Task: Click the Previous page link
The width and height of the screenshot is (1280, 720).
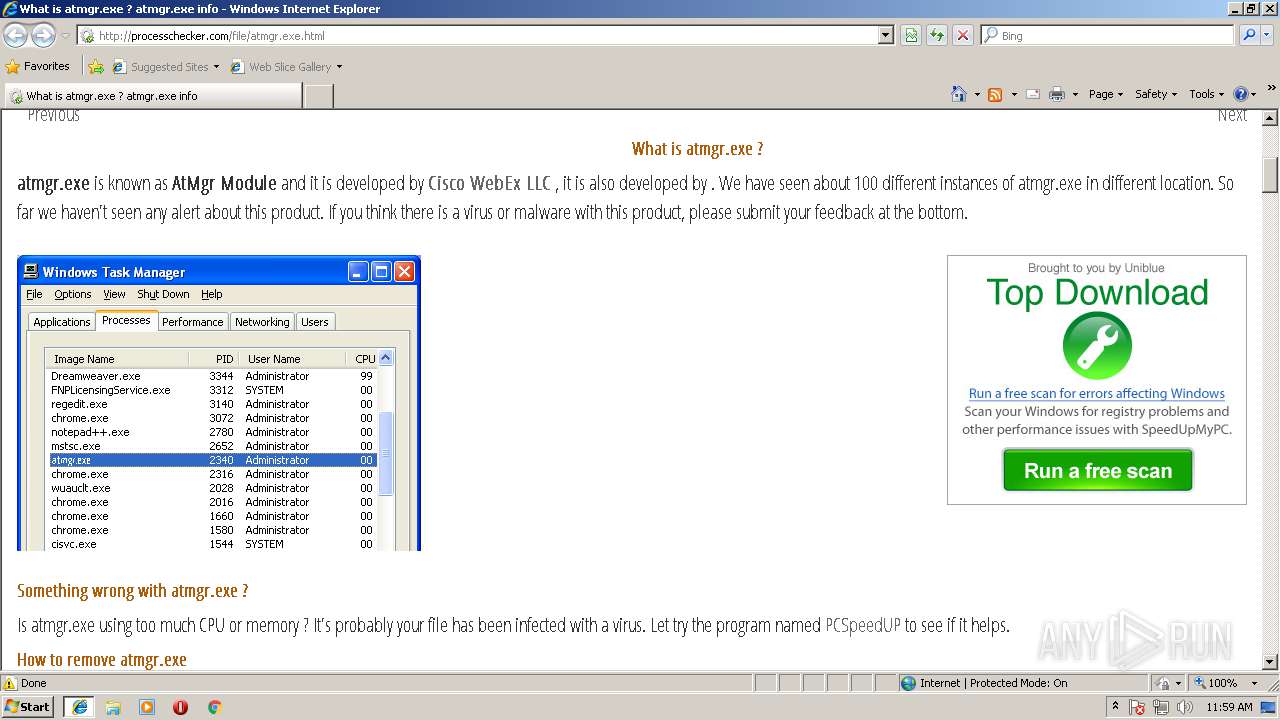Action: [53, 116]
